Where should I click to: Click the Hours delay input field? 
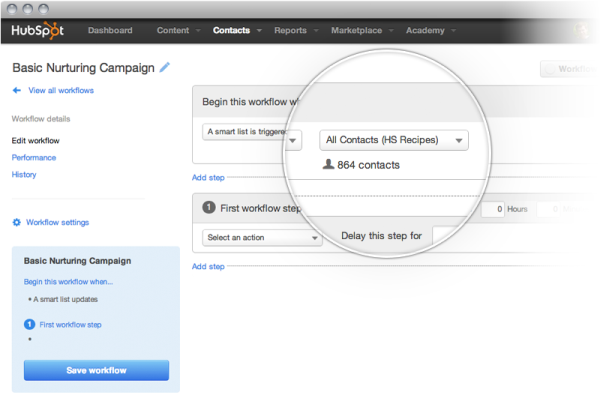coord(493,209)
